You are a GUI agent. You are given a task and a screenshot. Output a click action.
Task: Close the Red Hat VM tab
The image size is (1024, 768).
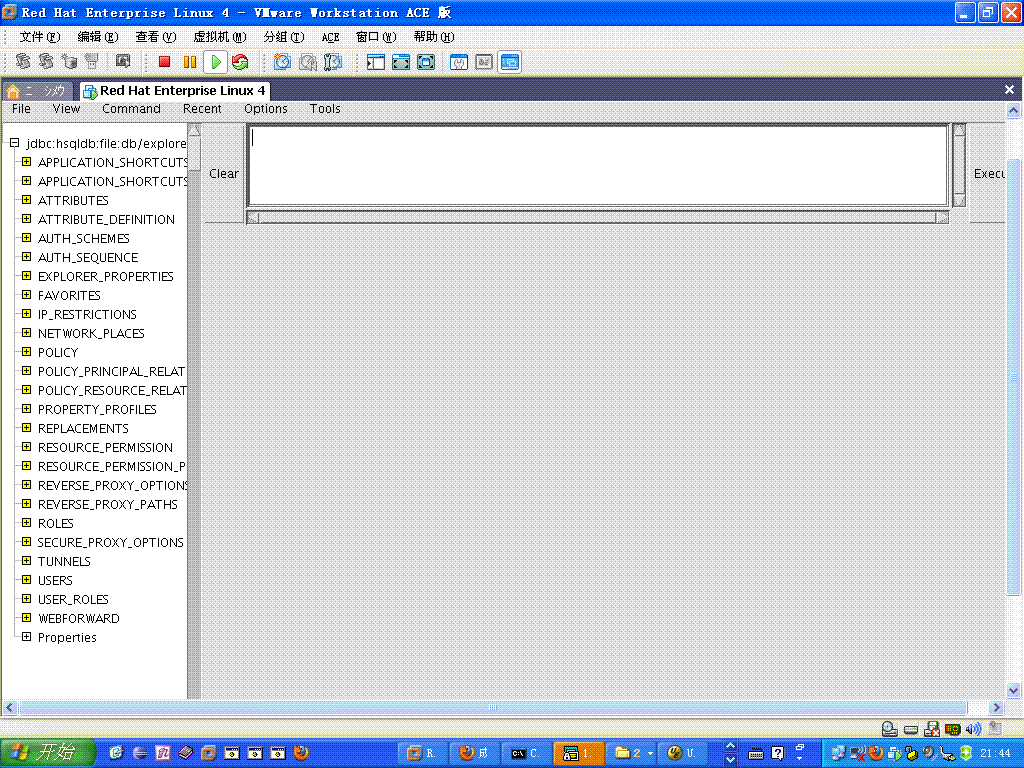tap(1009, 90)
